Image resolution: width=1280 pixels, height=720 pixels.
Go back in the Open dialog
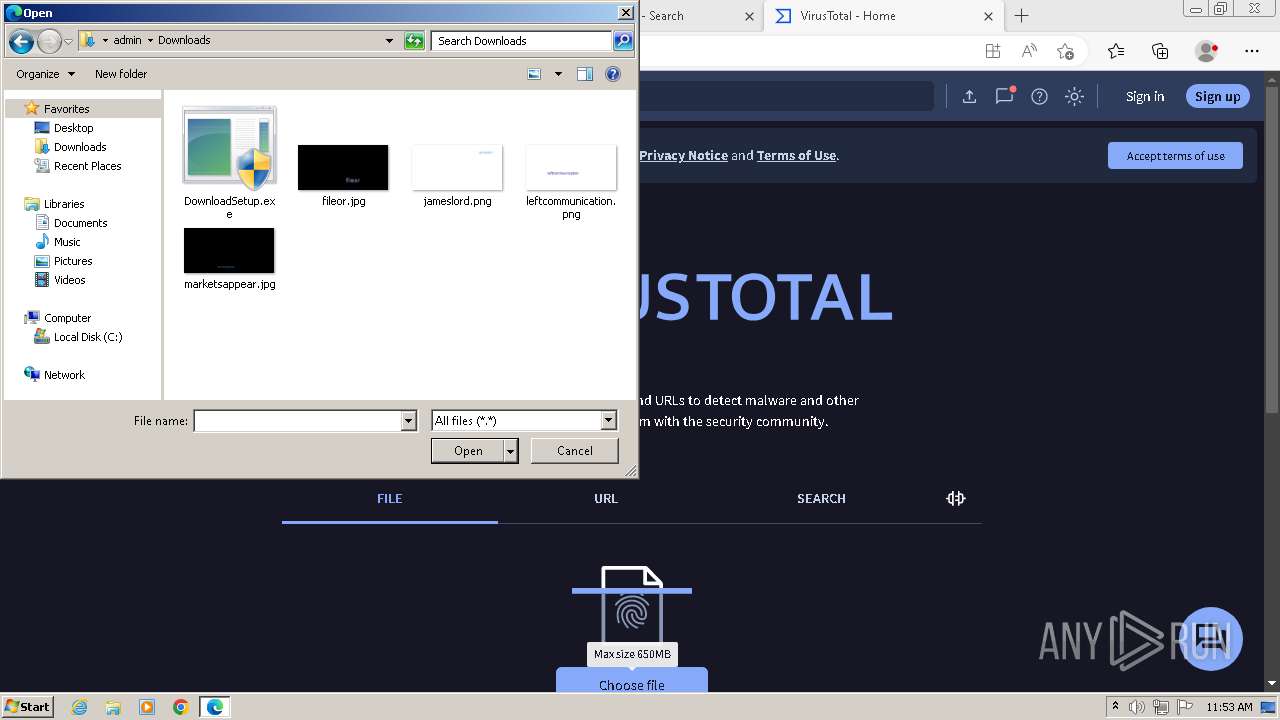[x=21, y=41]
